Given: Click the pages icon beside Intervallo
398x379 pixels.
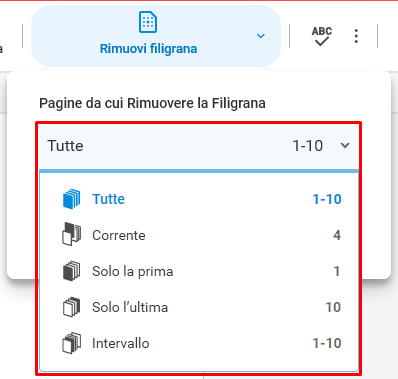Looking at the screenshot, I should (72, 343).
